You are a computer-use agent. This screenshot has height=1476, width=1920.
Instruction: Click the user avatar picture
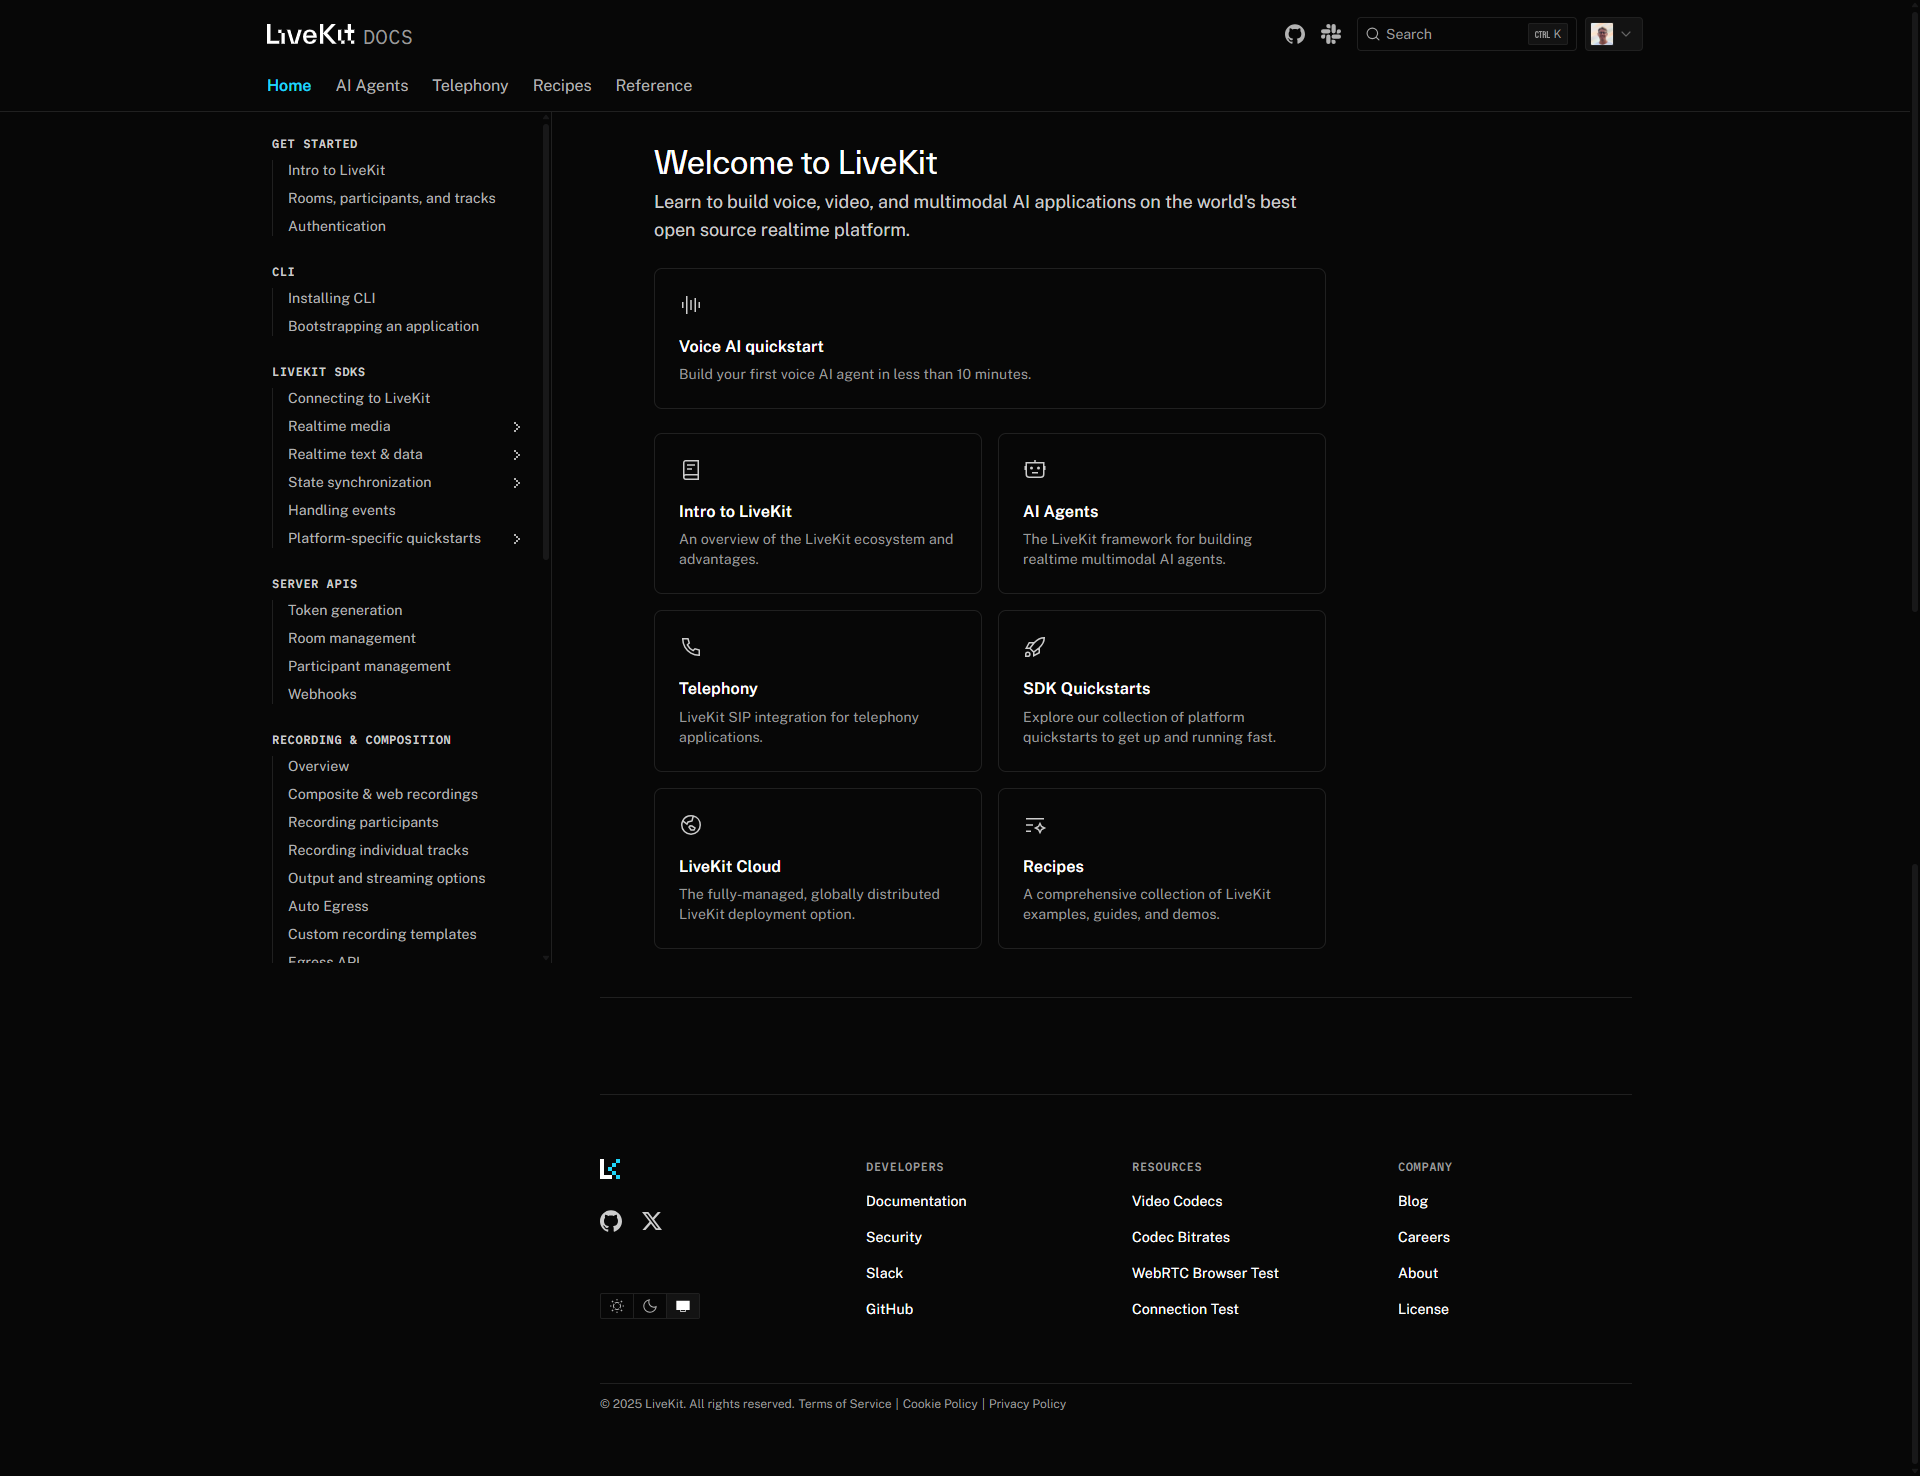[1602, 34]
